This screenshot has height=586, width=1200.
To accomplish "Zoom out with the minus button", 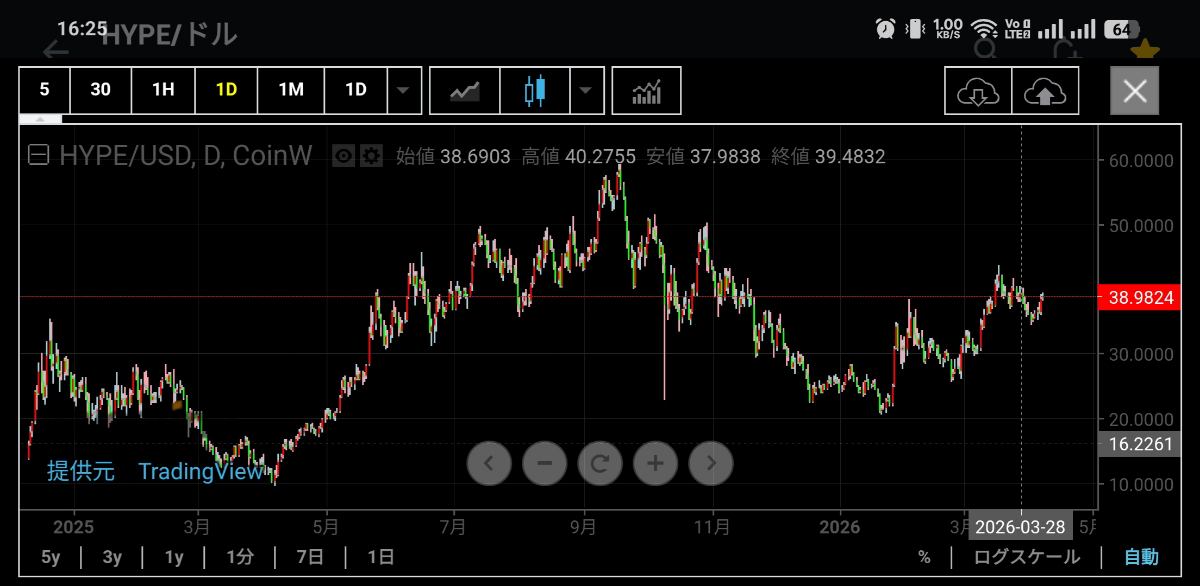I will (x=545, y=463).
